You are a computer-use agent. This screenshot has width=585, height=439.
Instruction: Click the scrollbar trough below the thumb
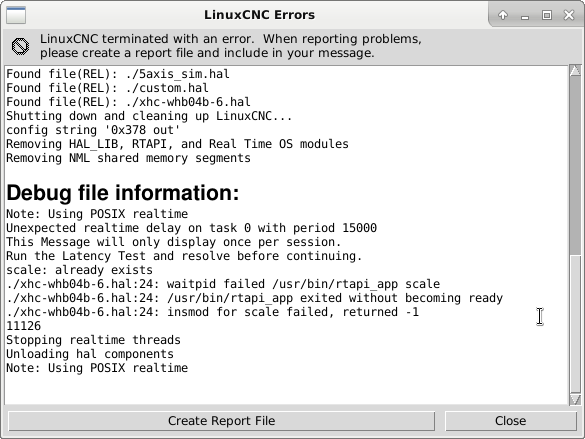tap(575, 324)
